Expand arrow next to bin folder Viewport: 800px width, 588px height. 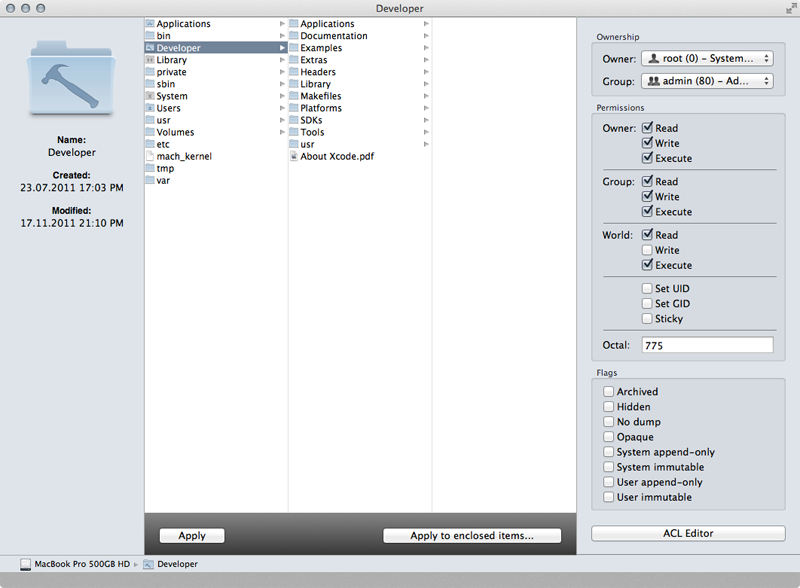282,36
